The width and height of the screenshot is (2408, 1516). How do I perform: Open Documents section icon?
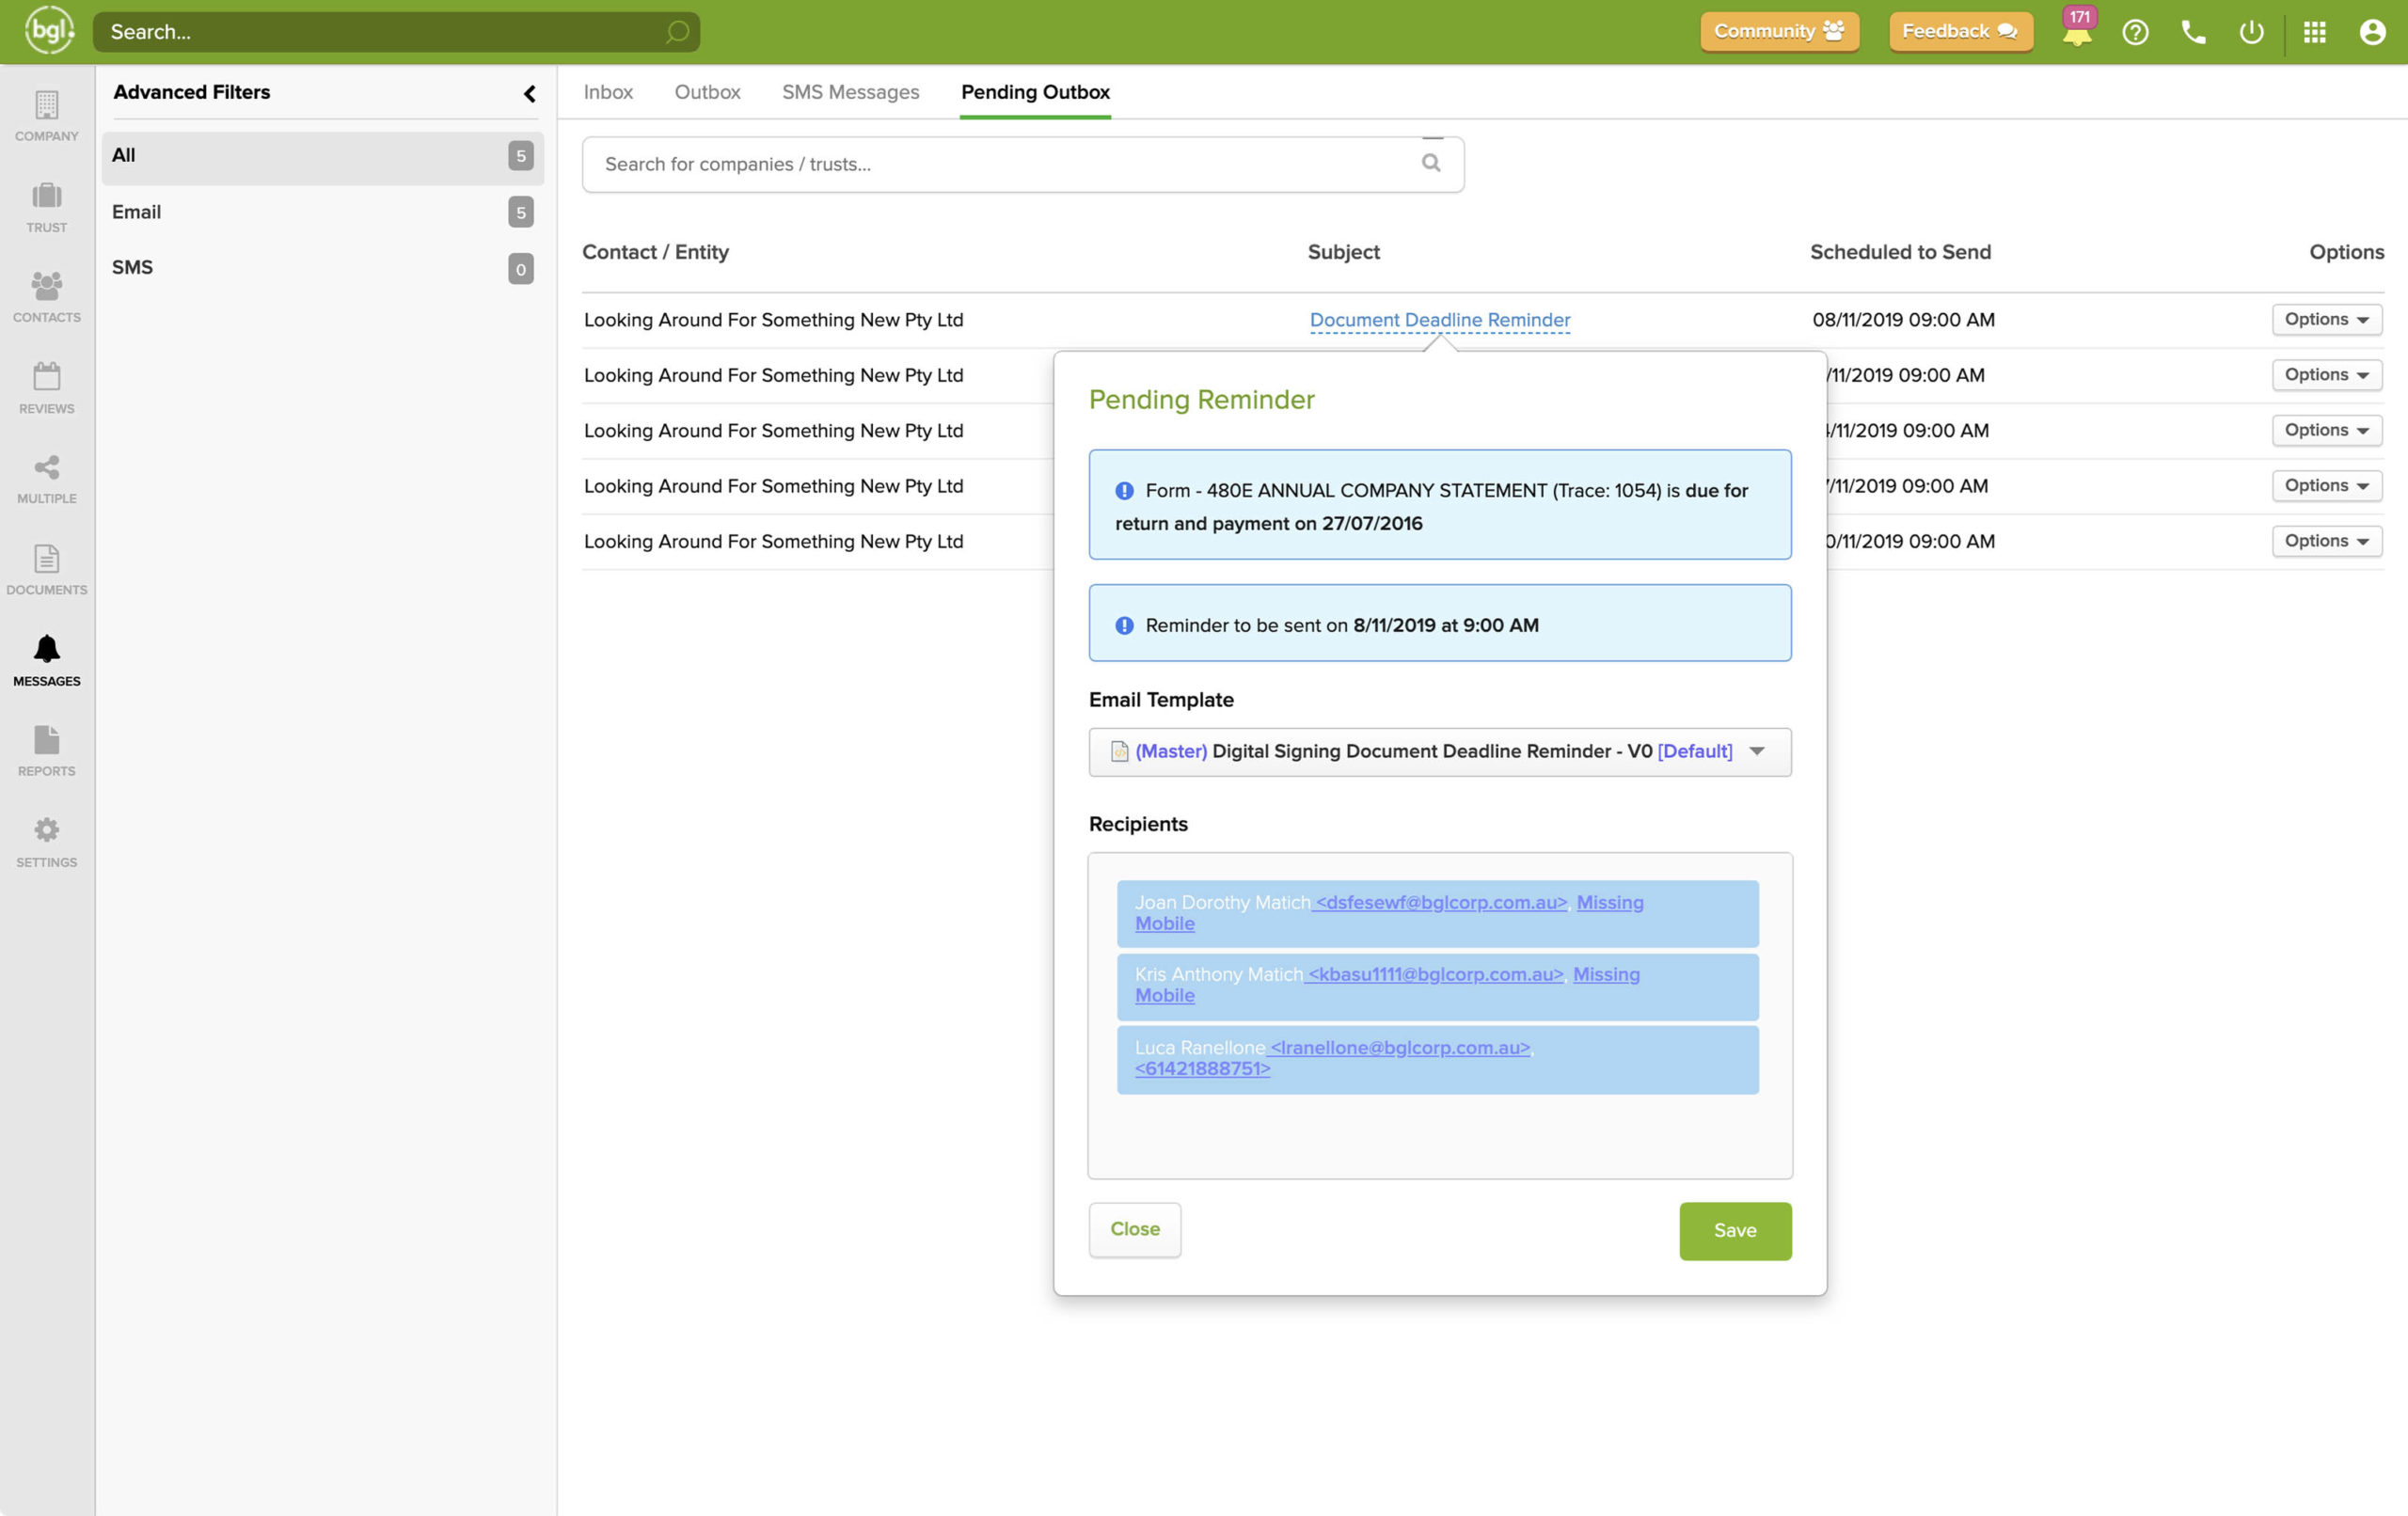[x=46, y=569]
